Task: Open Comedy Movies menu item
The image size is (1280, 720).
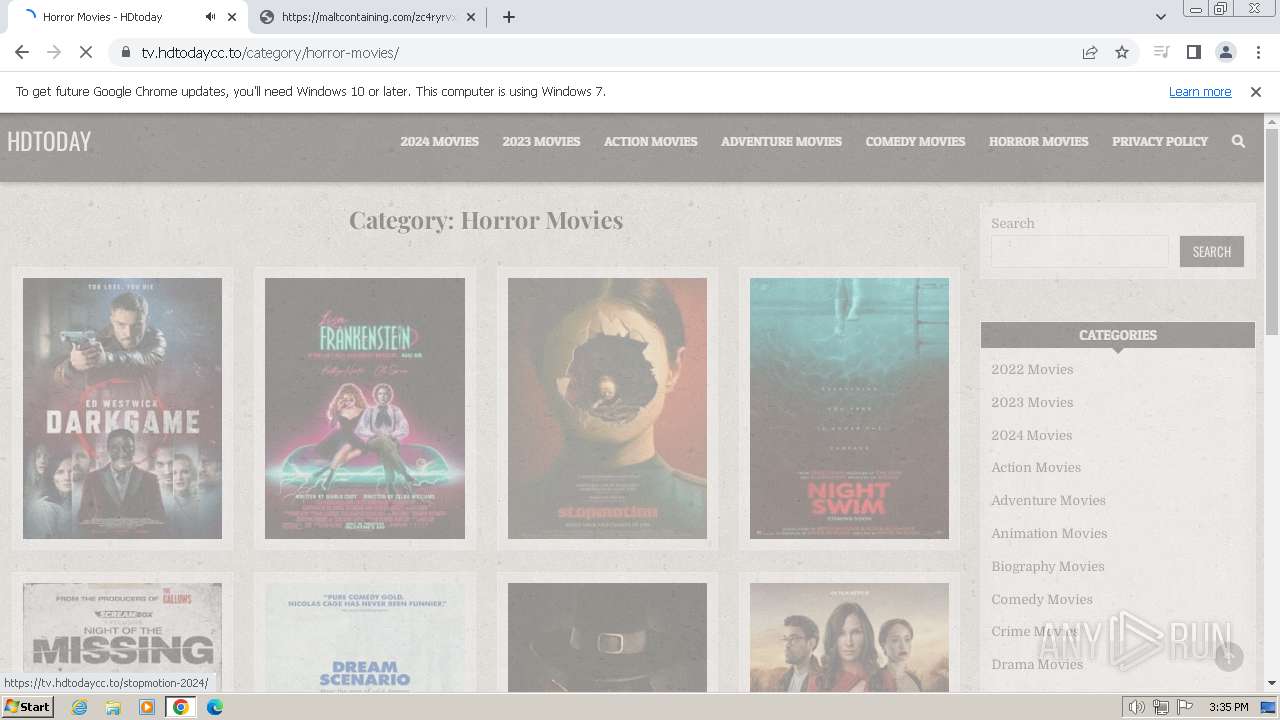Action: point(915,141)
